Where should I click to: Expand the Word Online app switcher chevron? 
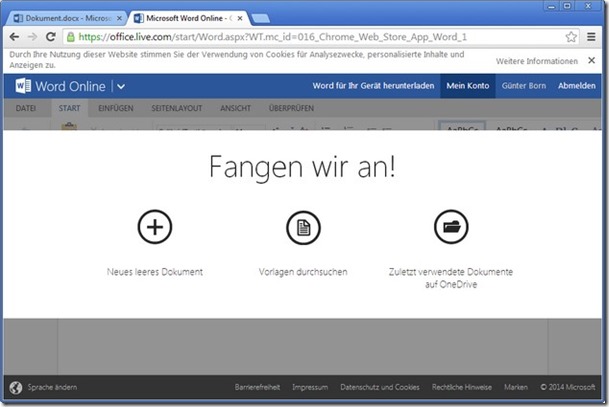(x=121, y=86)
